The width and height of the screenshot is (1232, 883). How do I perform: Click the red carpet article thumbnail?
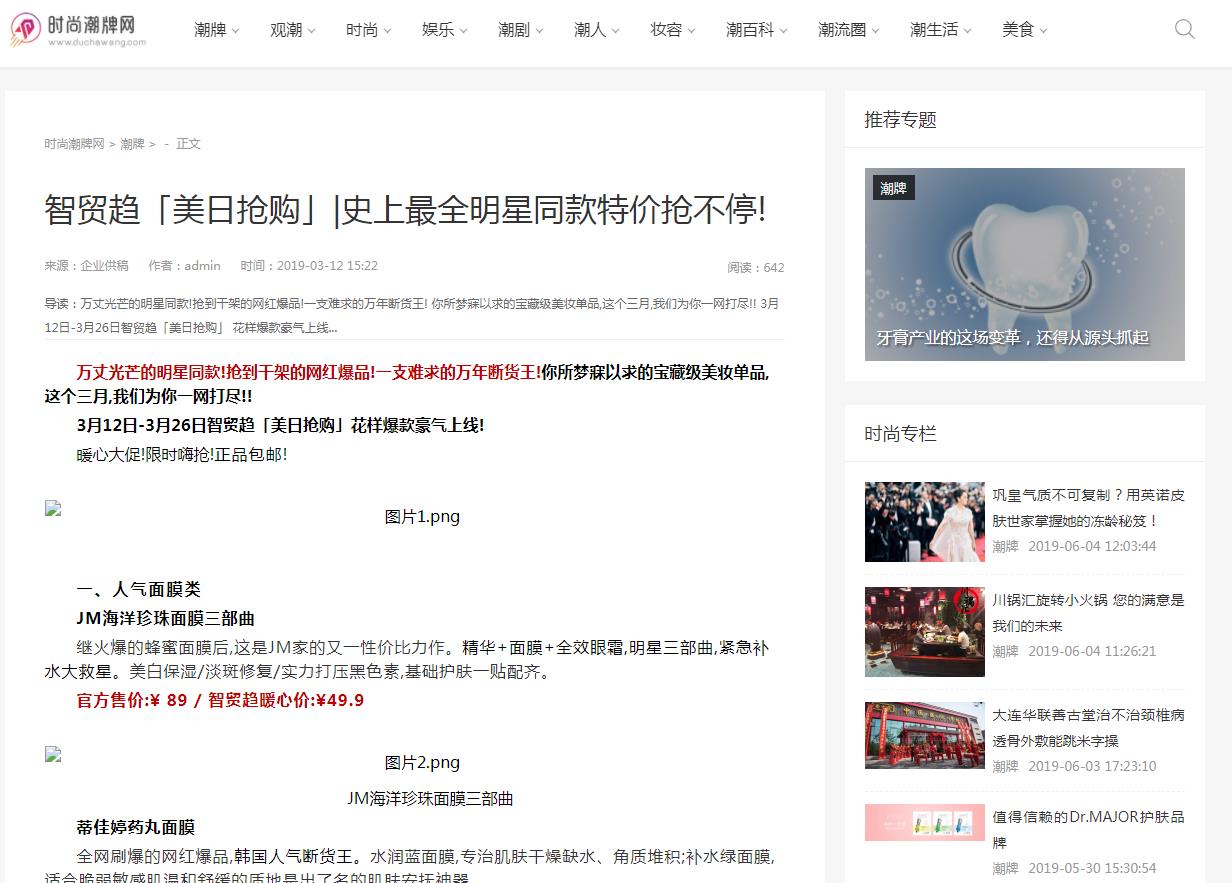(925, 522)
